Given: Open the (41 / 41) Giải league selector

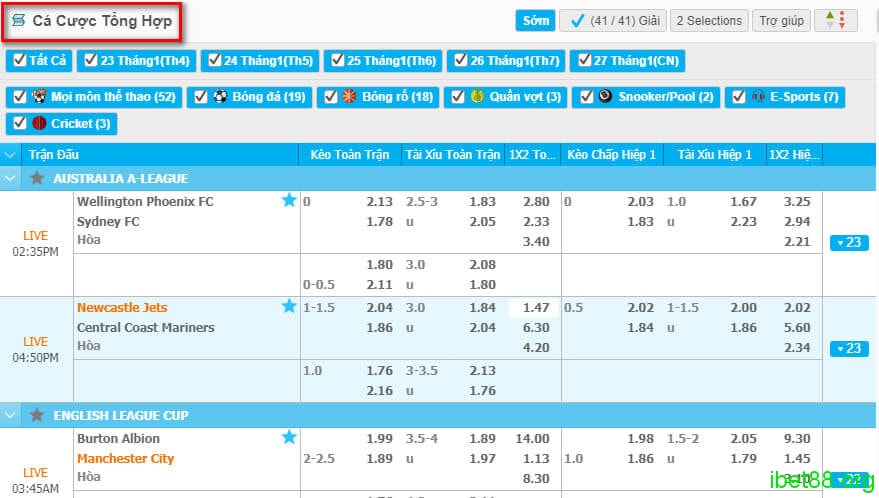Looking at the screenshot, I should coord(613,21).
